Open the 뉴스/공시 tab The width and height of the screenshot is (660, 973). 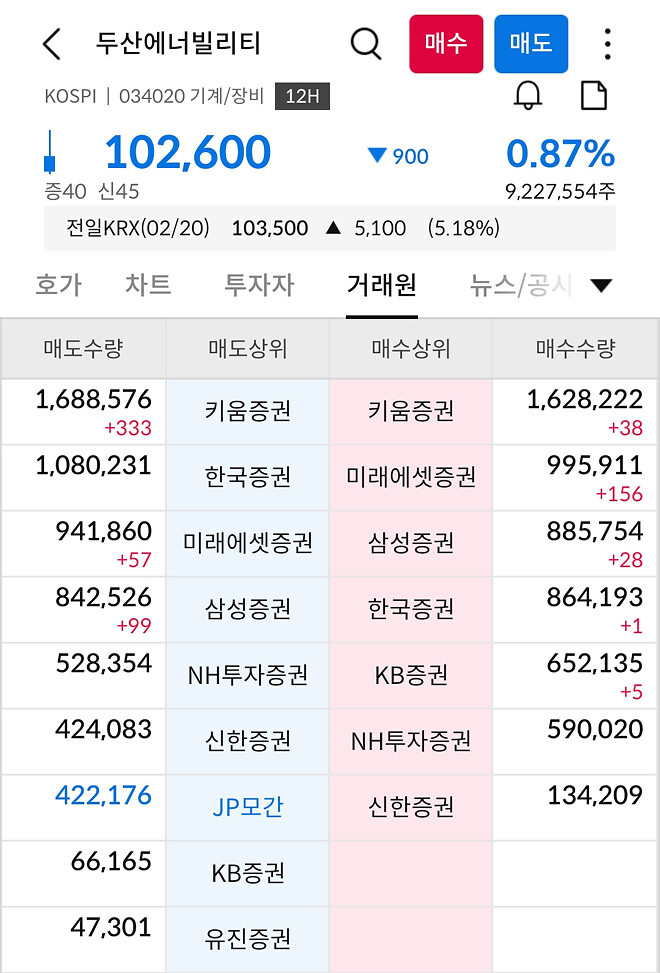pos(520,285)
